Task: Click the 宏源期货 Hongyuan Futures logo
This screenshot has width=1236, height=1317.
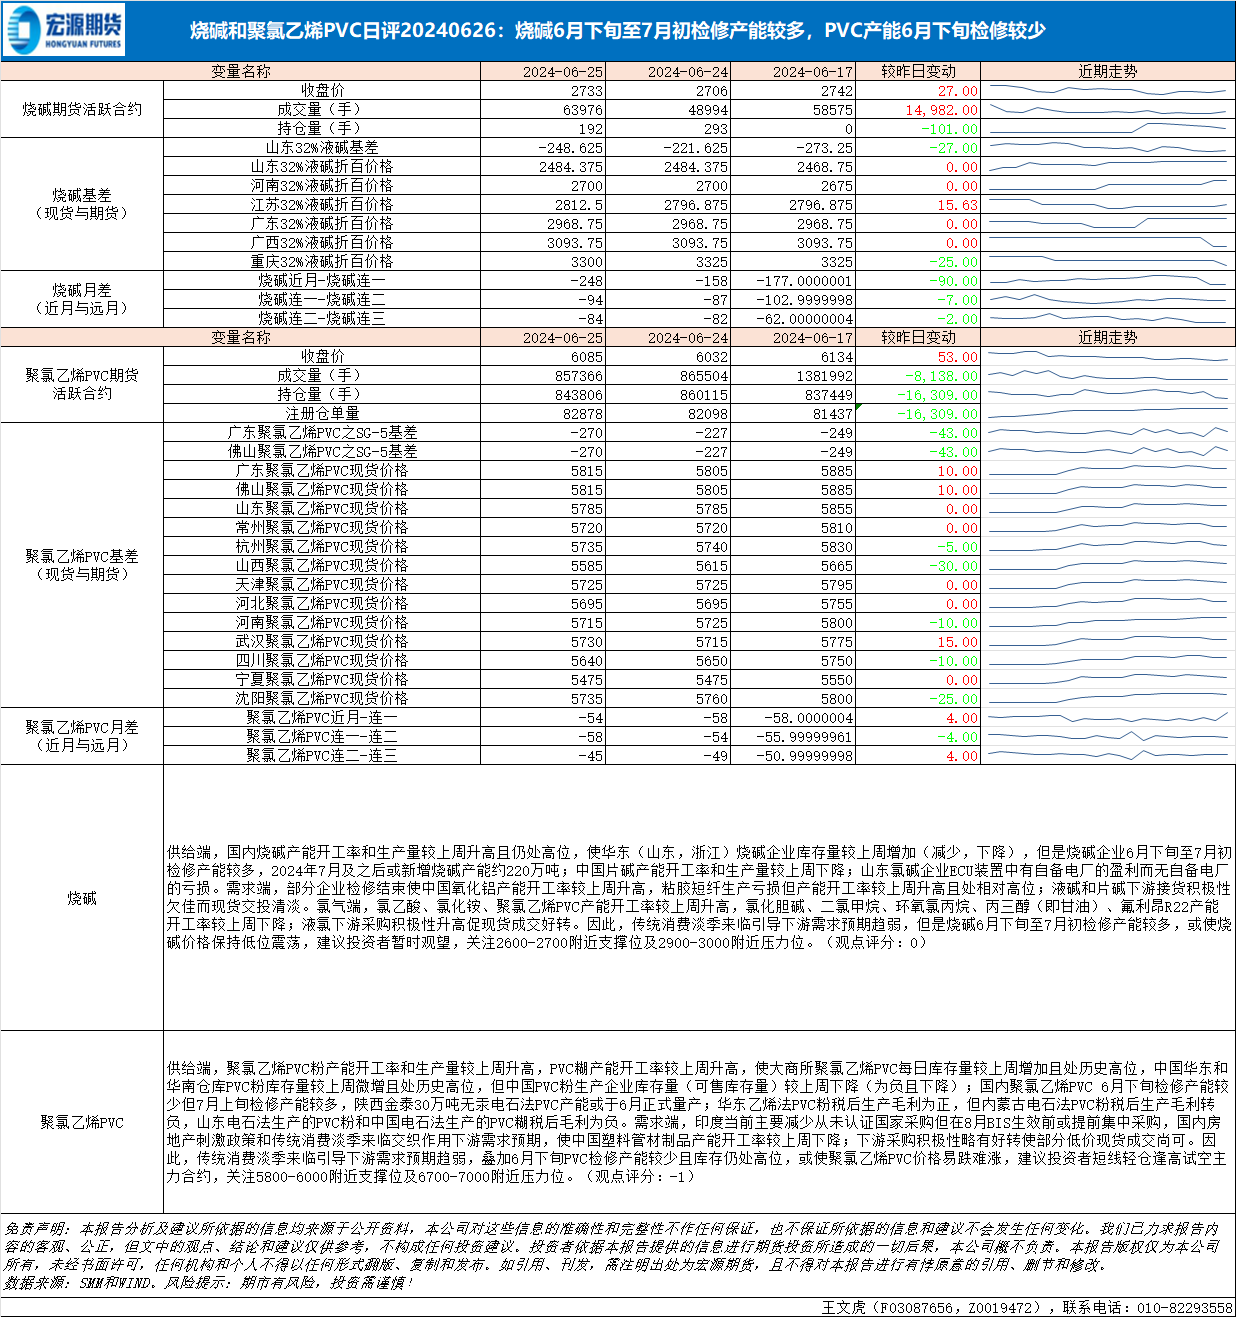Action: [x=64, y=30]
